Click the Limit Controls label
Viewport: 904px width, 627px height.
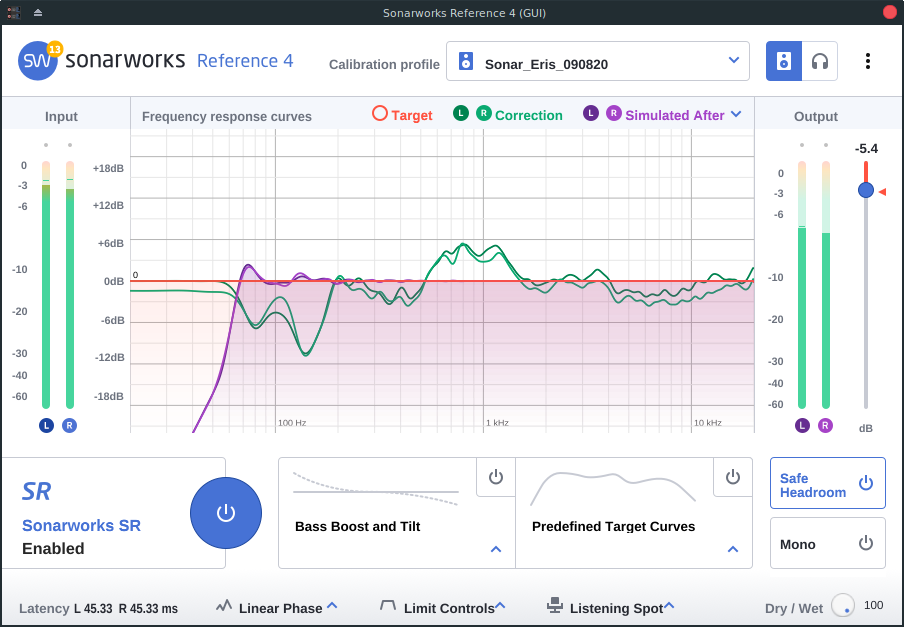(449, 609)
